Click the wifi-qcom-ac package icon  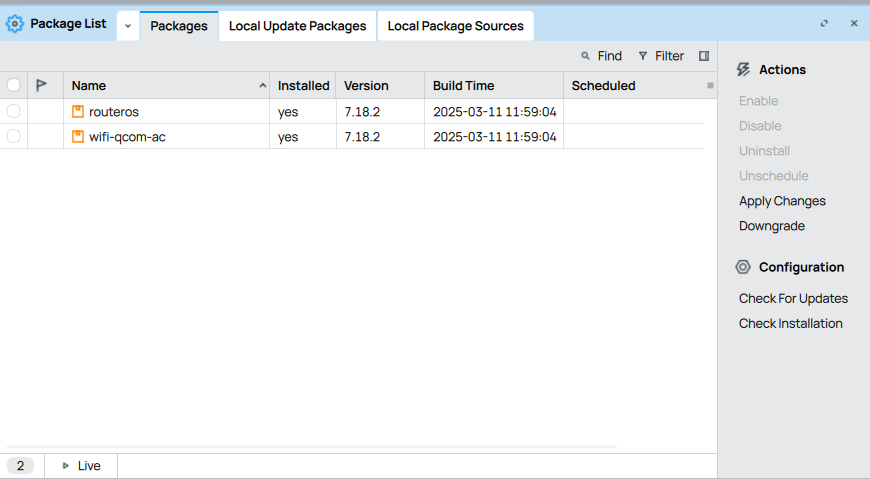point(78,137)
